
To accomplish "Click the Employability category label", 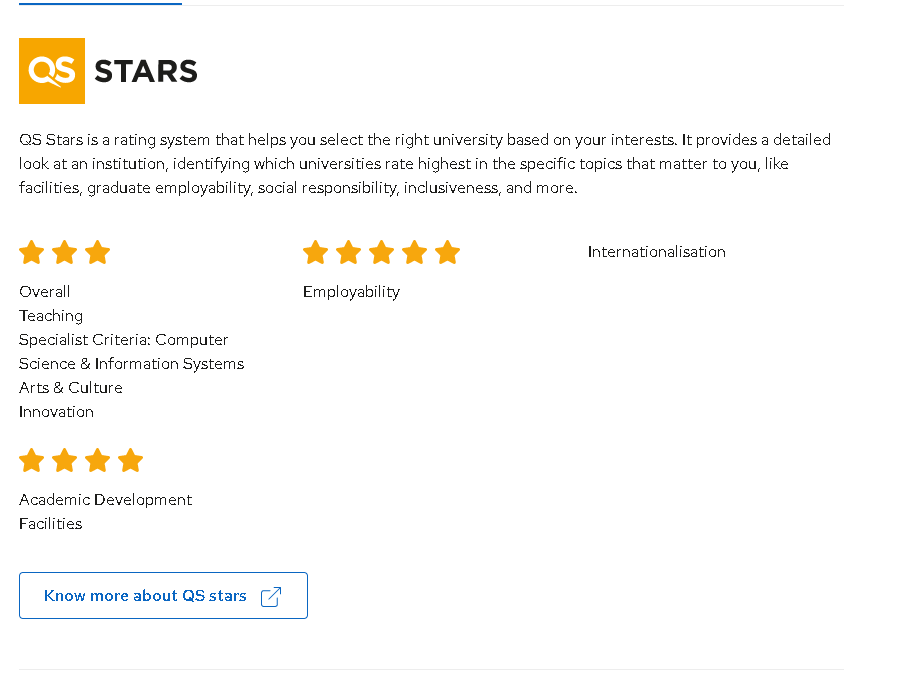I will [x=351, y=291].
